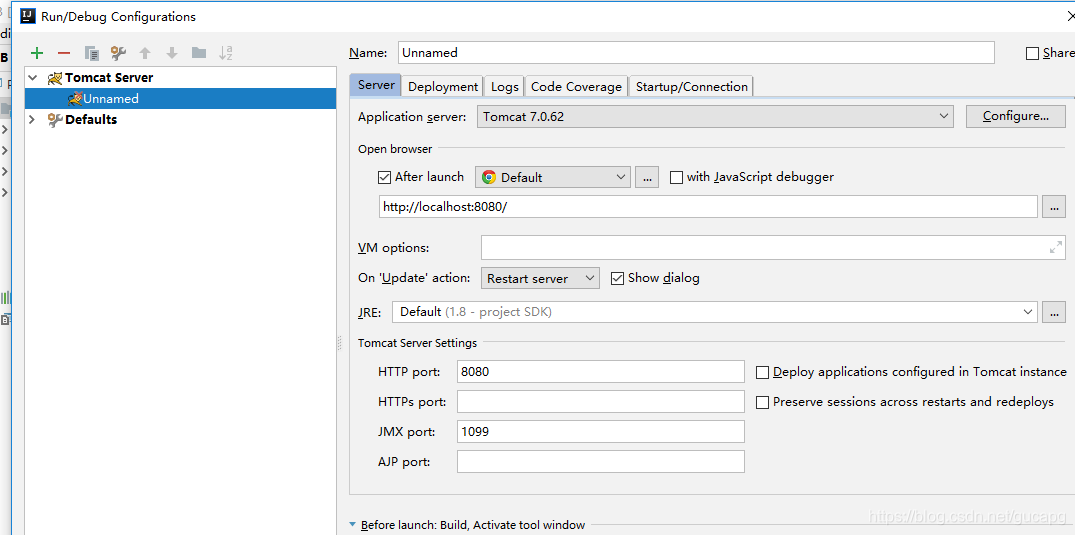This screenshot has height=535, width=1075.
Task: Open the browser selection dropdown
Action: (x=553, y=177)
